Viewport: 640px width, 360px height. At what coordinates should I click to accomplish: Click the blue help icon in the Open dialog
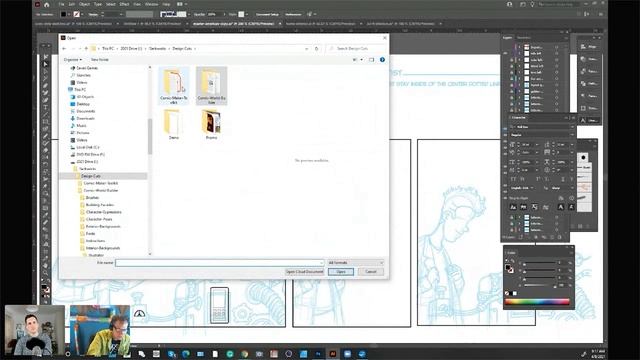click(x=382, y=60)
